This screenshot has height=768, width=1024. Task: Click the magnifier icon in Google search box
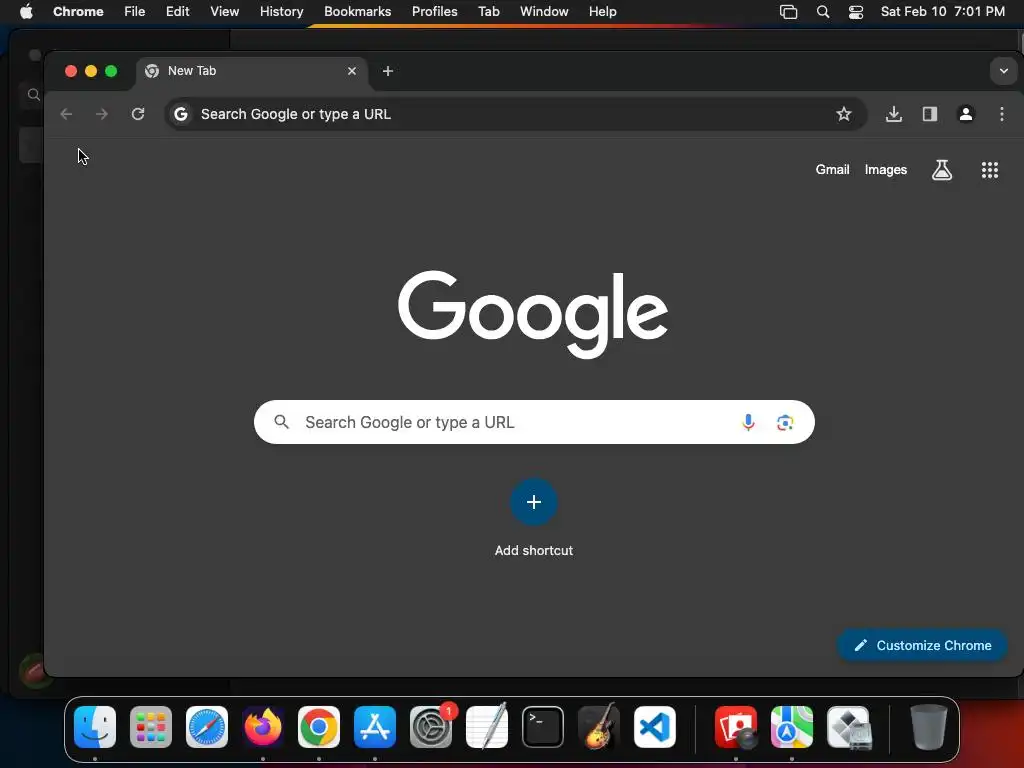coord(281,422)
